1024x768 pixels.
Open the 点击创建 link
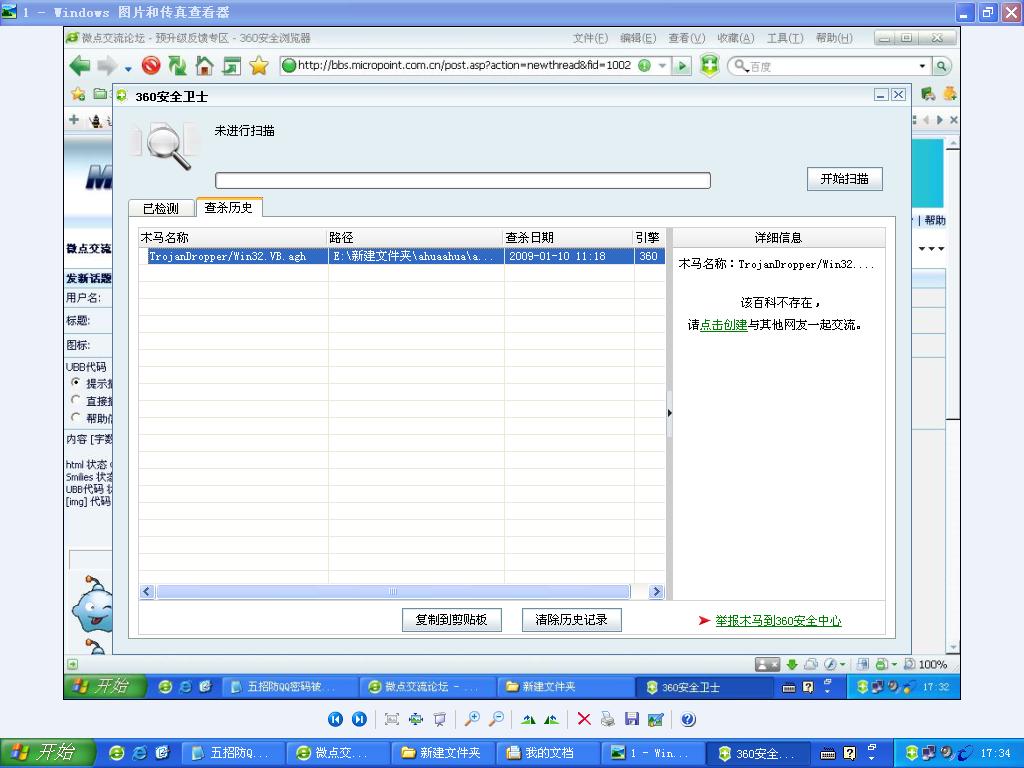pos(724,325)
